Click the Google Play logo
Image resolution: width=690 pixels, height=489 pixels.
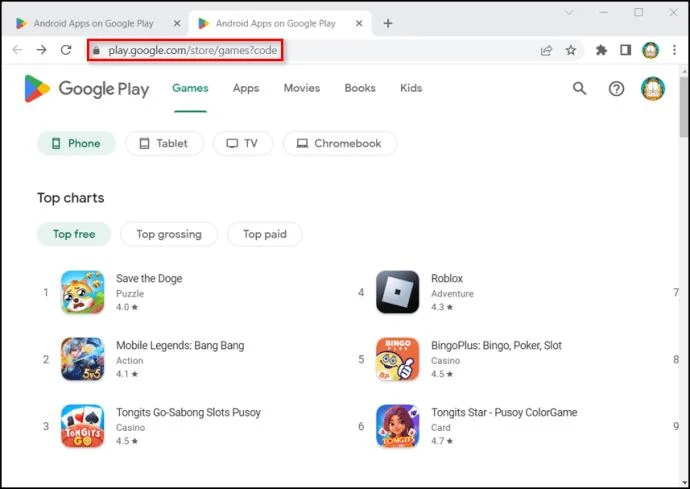coord(87,88)
